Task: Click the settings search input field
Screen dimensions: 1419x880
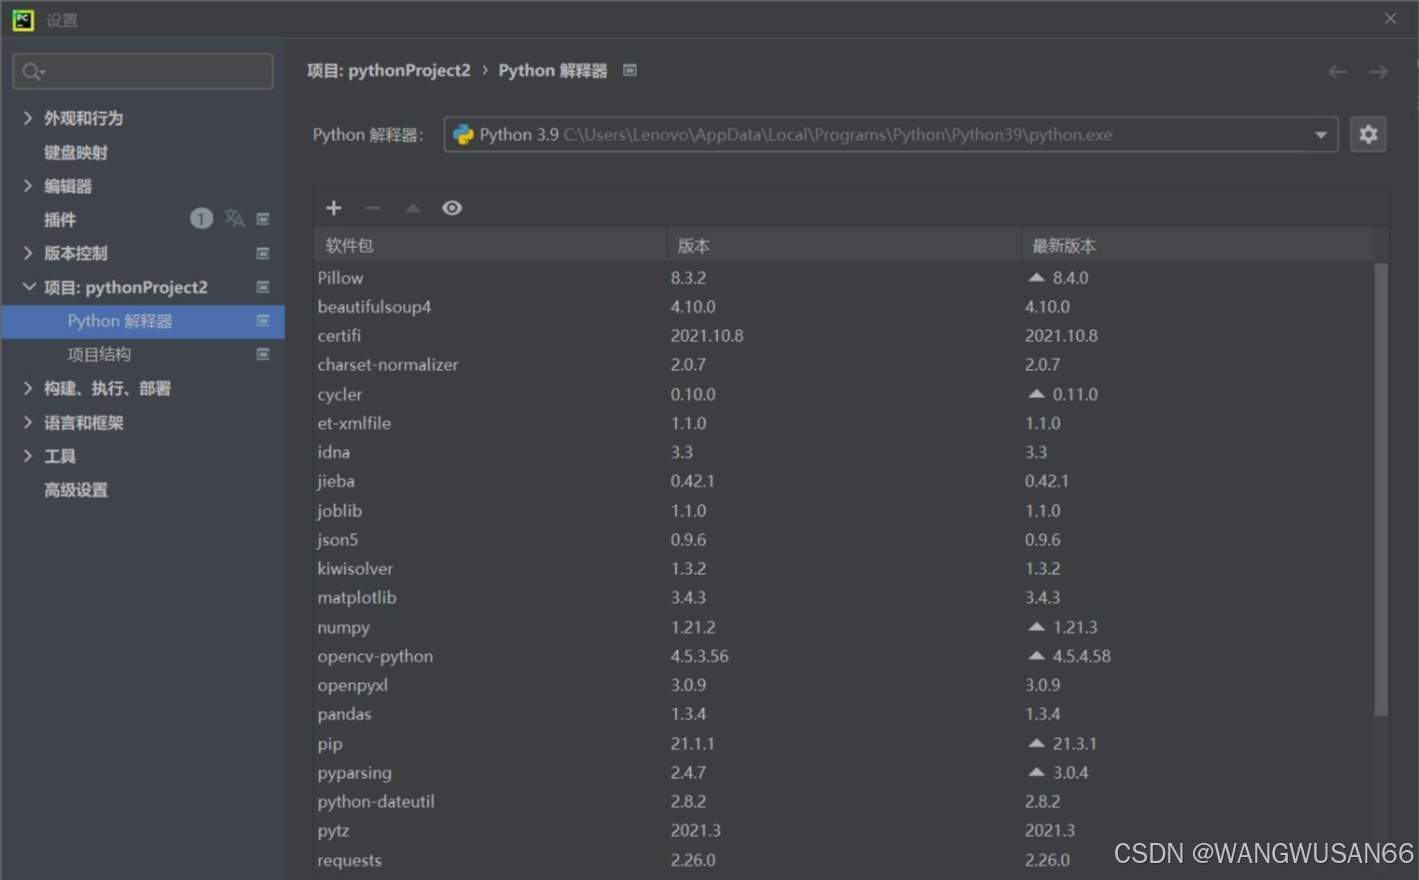Action: (143, 72)
